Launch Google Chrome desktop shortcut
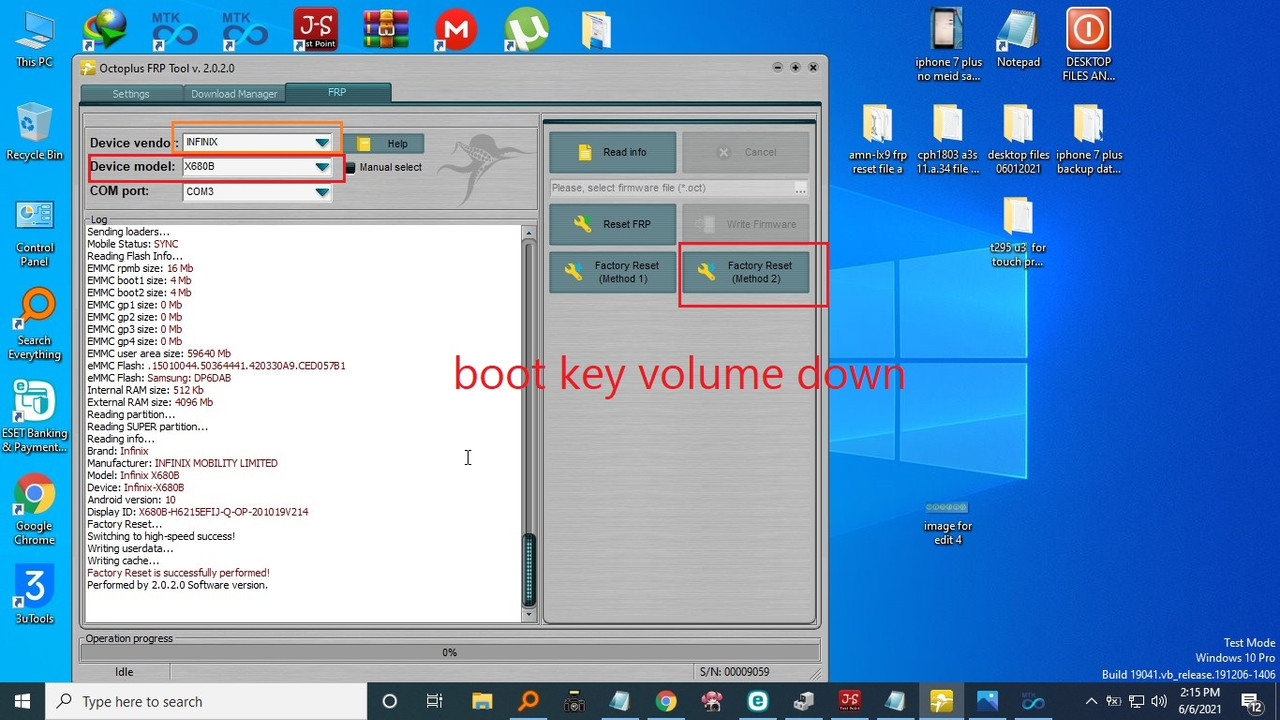 click(34, 510)
